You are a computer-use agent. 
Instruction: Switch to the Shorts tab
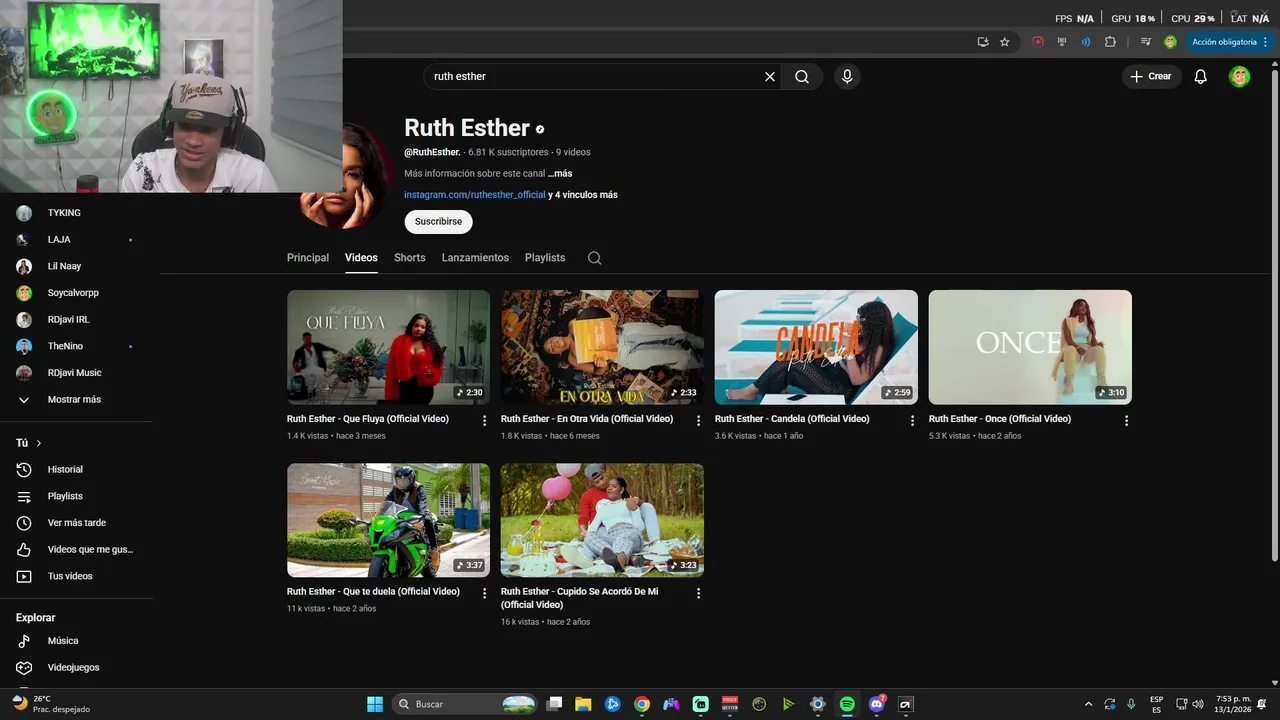[x=410, y=258]
